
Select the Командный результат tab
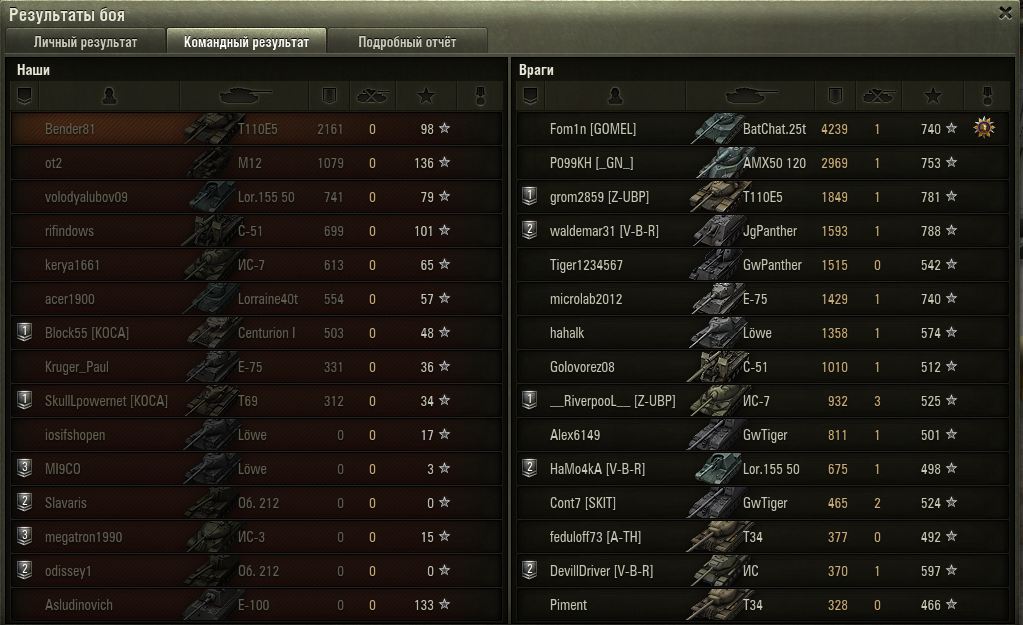click(246, 42)
